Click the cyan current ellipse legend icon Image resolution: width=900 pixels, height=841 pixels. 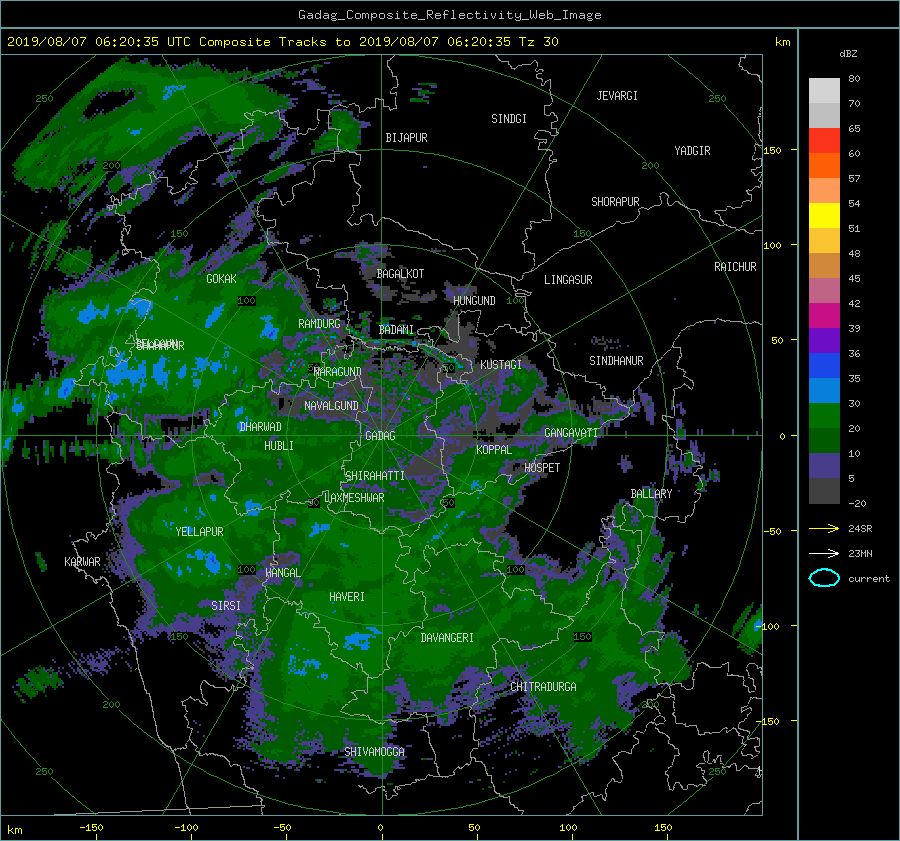click(x=824, y=578)
